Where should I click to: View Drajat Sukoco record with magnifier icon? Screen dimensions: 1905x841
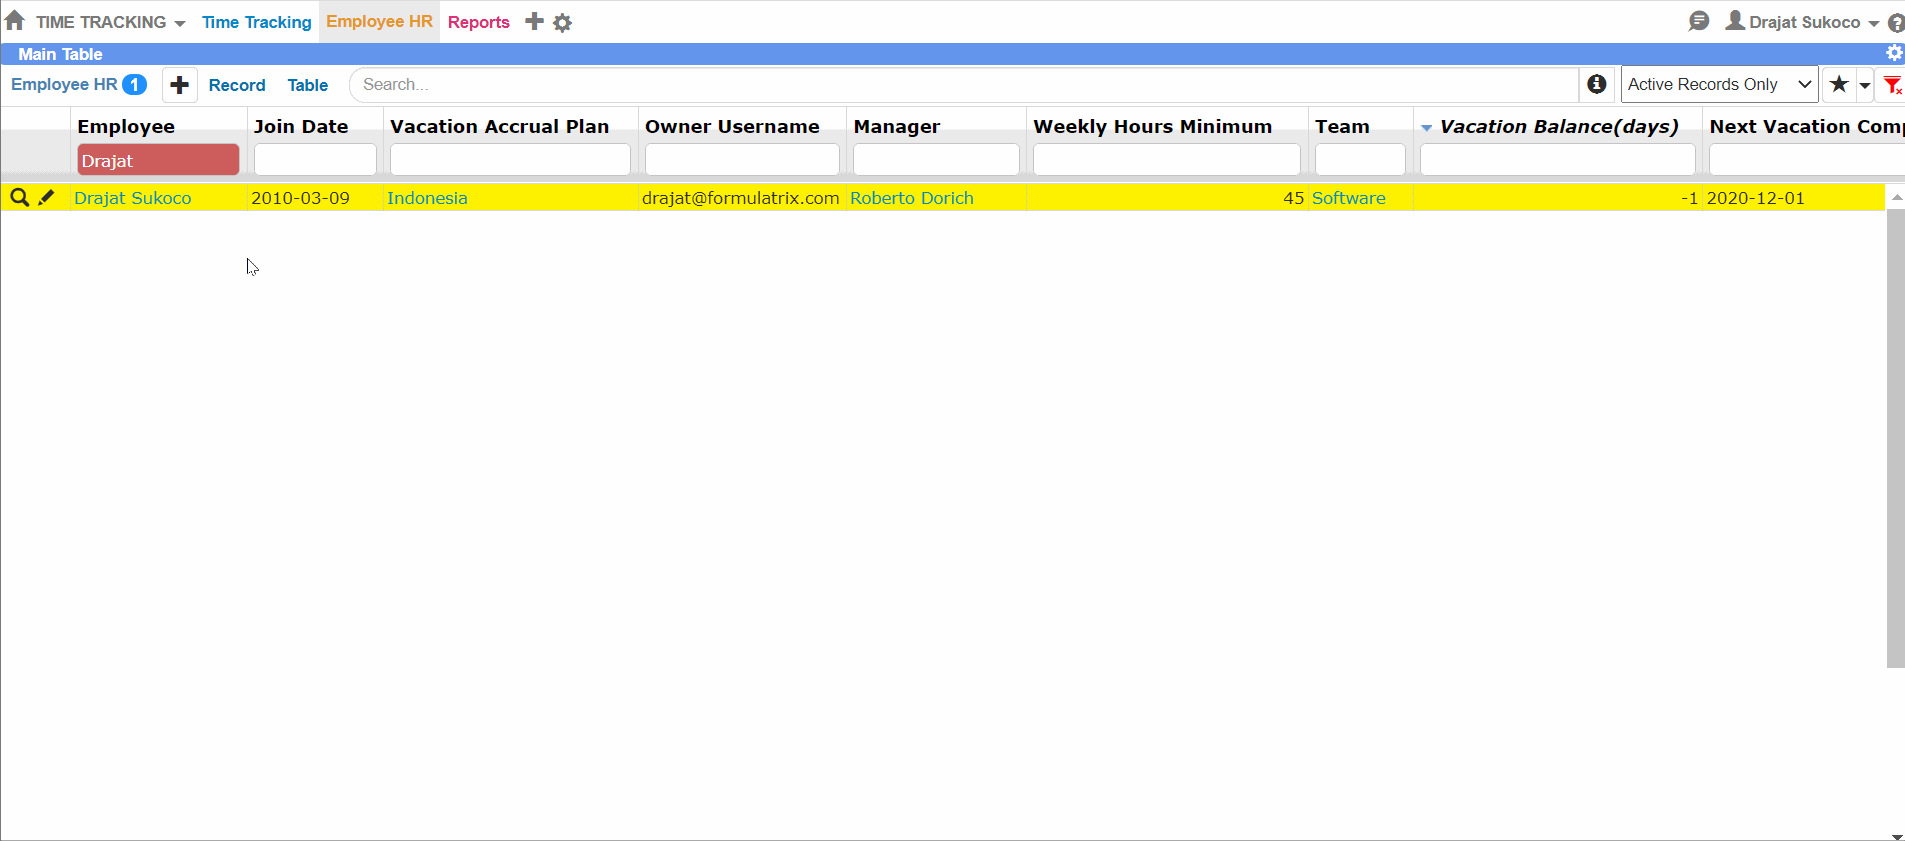pos(19,198)
